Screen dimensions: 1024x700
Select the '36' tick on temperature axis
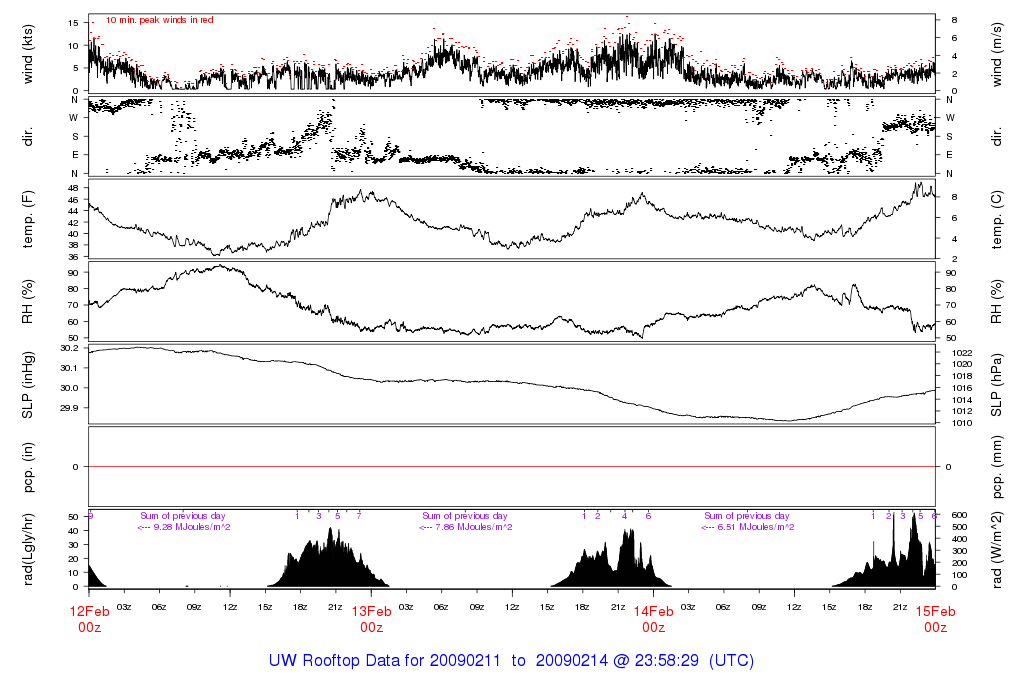[73, 257]
